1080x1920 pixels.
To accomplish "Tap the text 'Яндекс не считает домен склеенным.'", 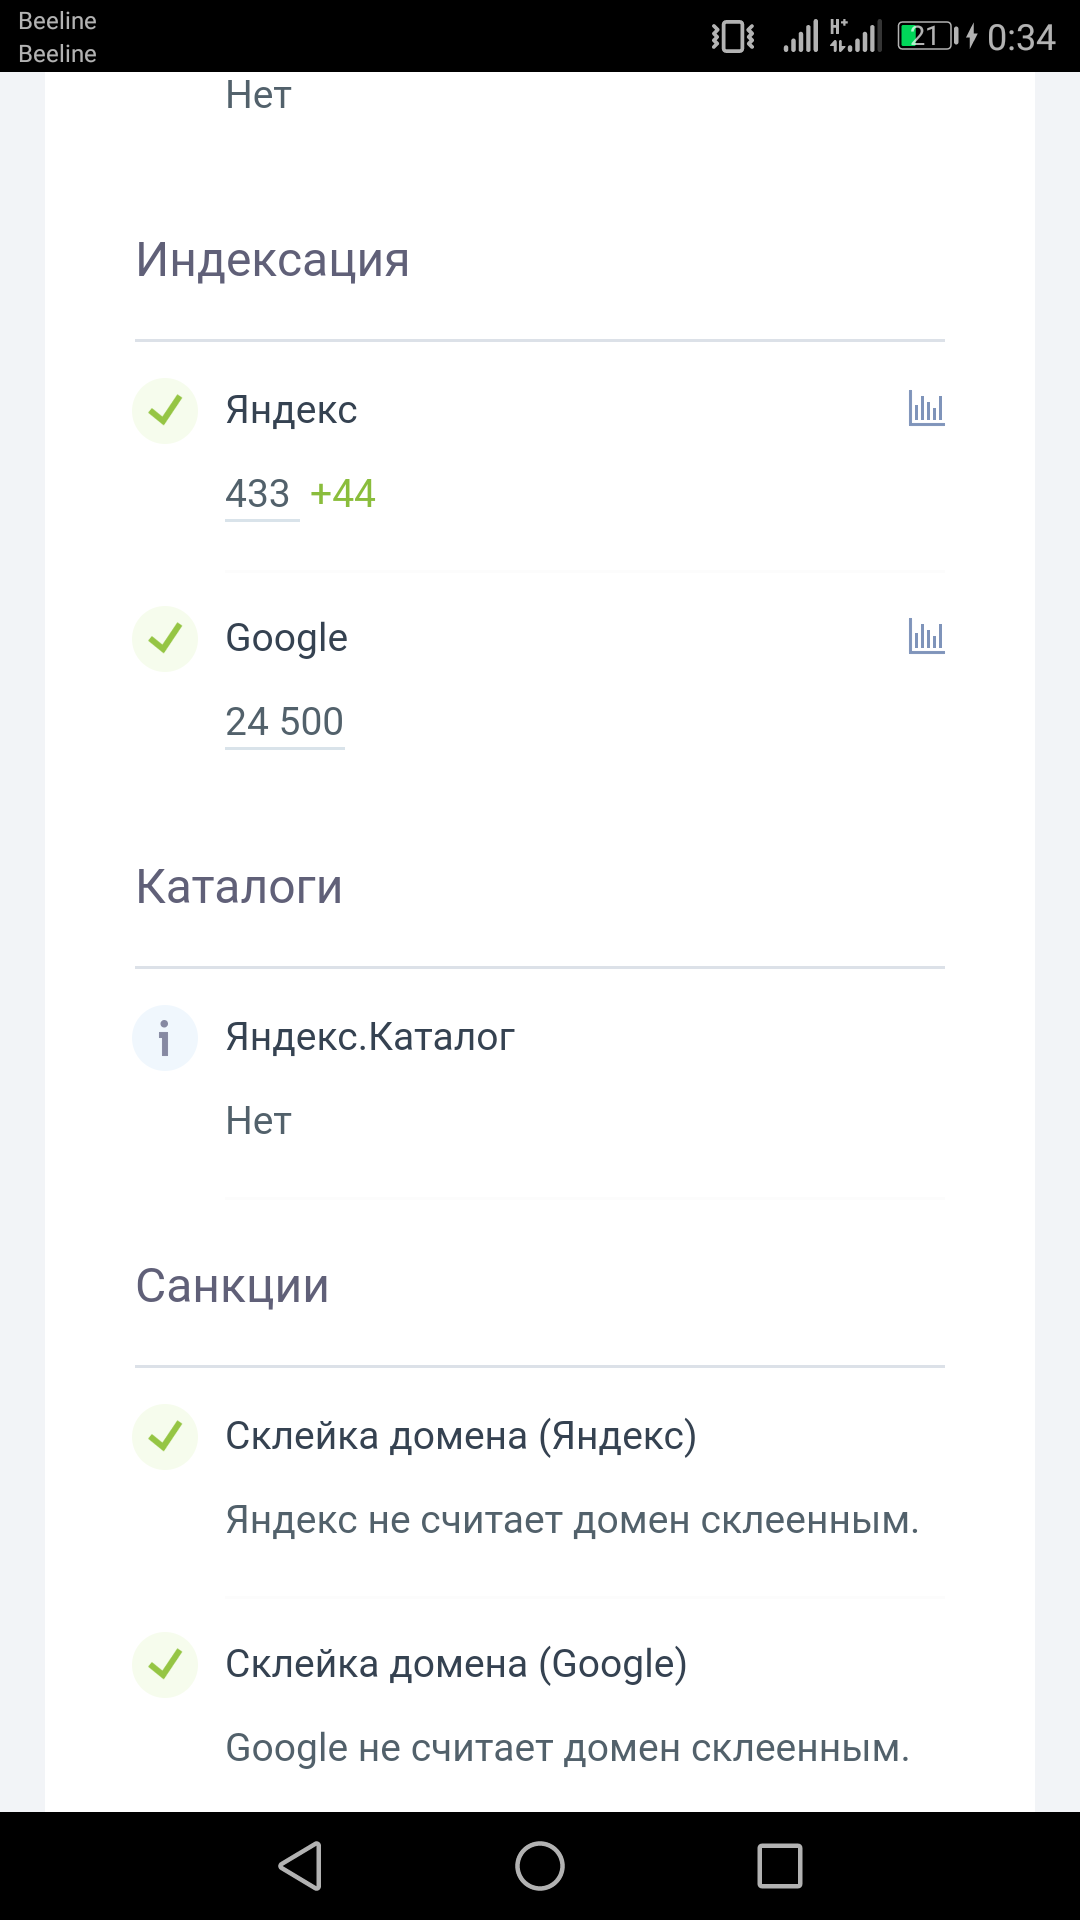I will [572, 1520].
